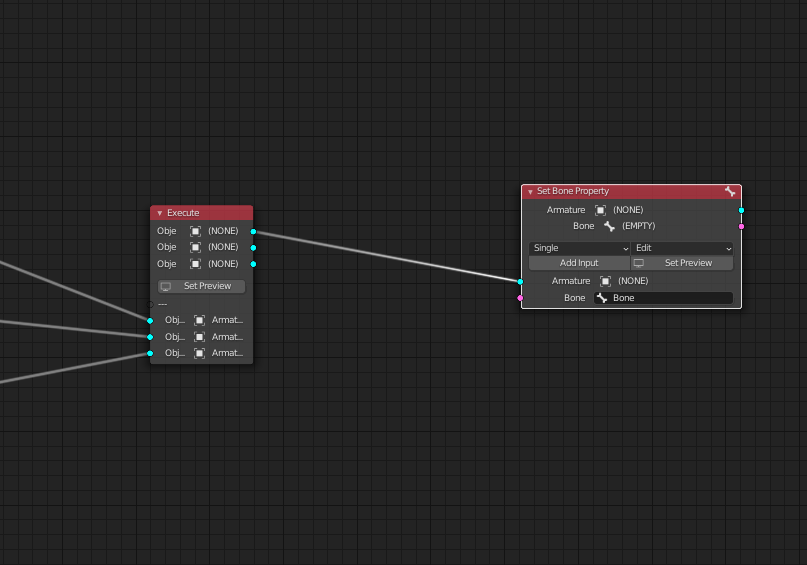Click Set Preview in the Execute node
This screenshot has width=807, height=565.
click(201, 286)
